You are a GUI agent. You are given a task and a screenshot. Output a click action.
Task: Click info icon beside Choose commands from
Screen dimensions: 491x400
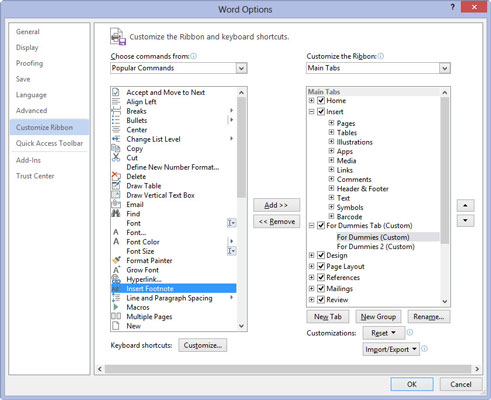coord(193,56)
